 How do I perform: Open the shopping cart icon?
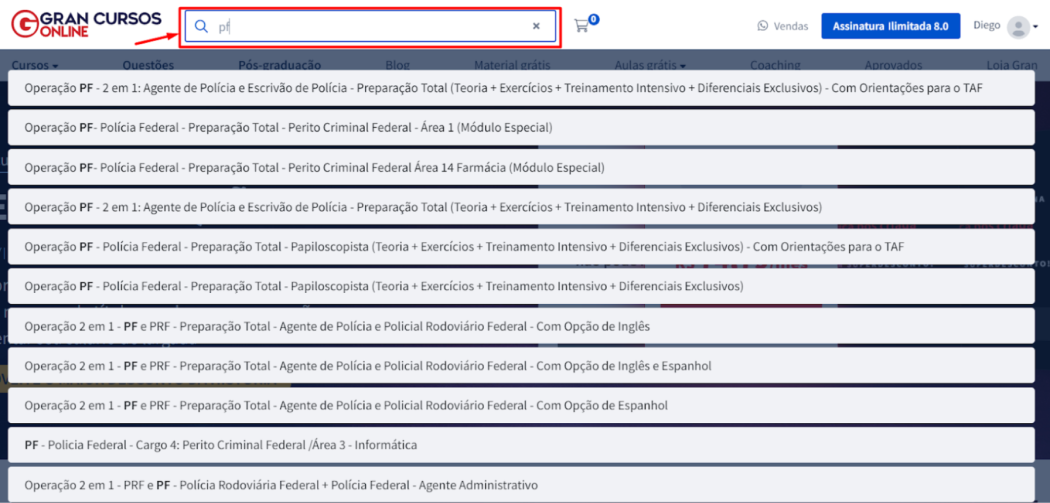[x=582, y=26]
